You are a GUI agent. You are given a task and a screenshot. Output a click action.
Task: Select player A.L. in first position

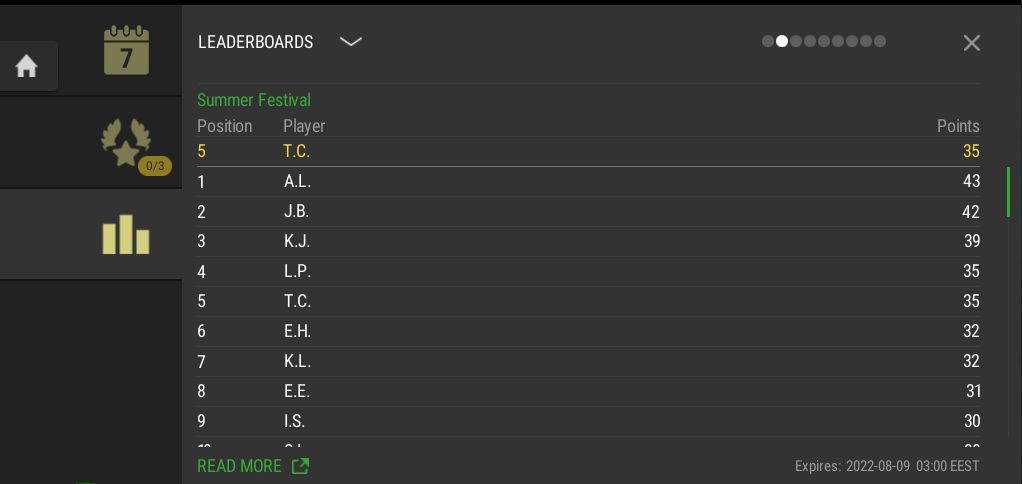click(x=589, y=182)
